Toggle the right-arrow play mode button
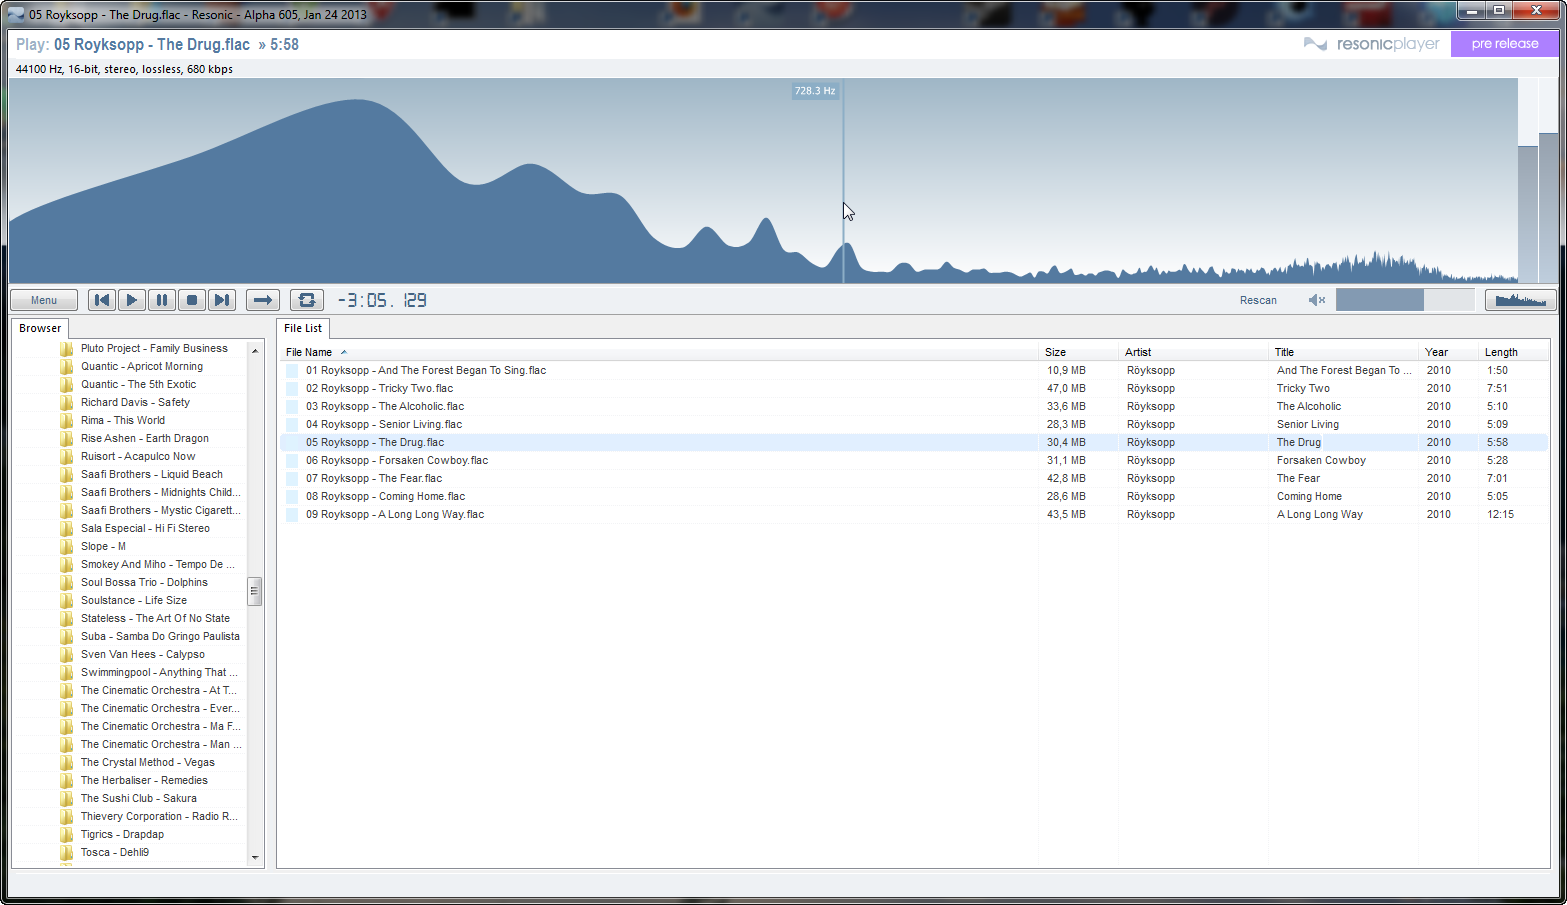1567x905 pixels. (x=263, y=300)
